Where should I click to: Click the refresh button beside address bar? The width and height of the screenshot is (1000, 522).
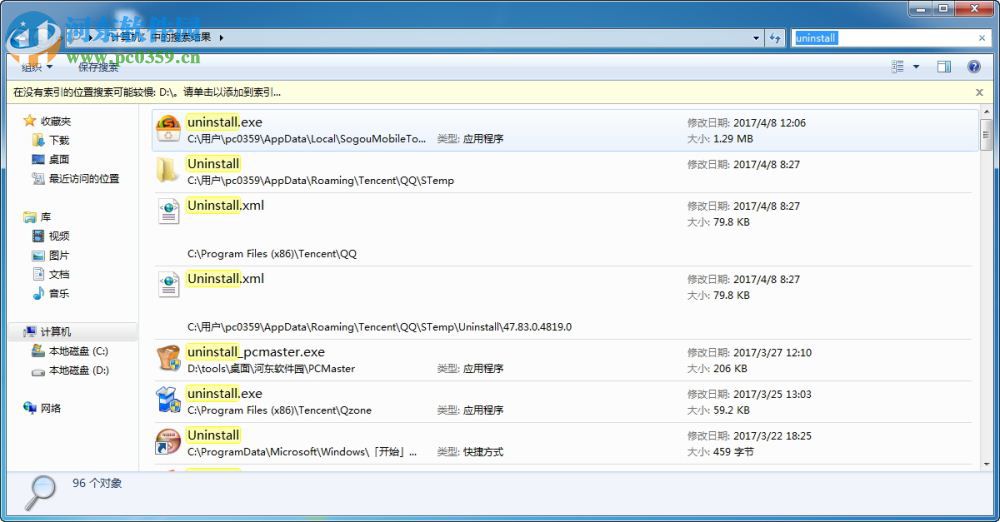775,38
